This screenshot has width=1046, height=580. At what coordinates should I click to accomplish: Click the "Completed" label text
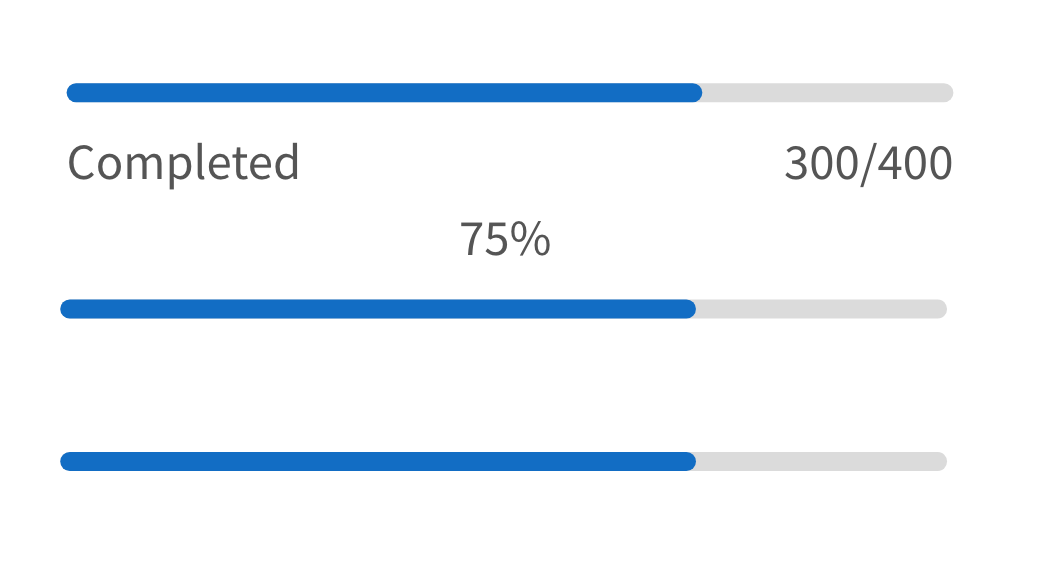(183, 163)
